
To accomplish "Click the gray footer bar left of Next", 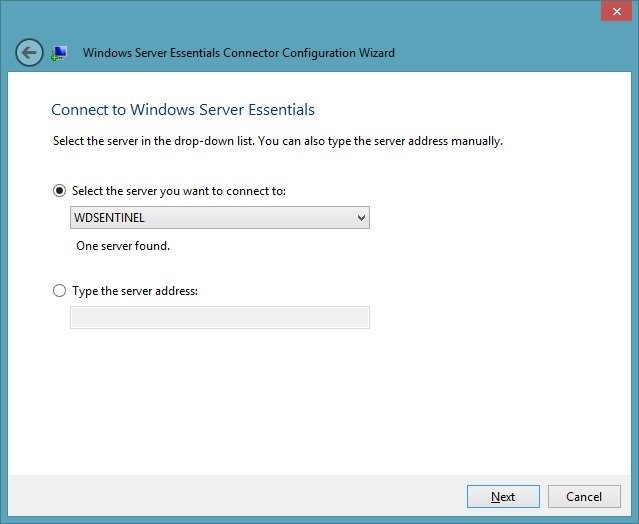I will [236, 495].
